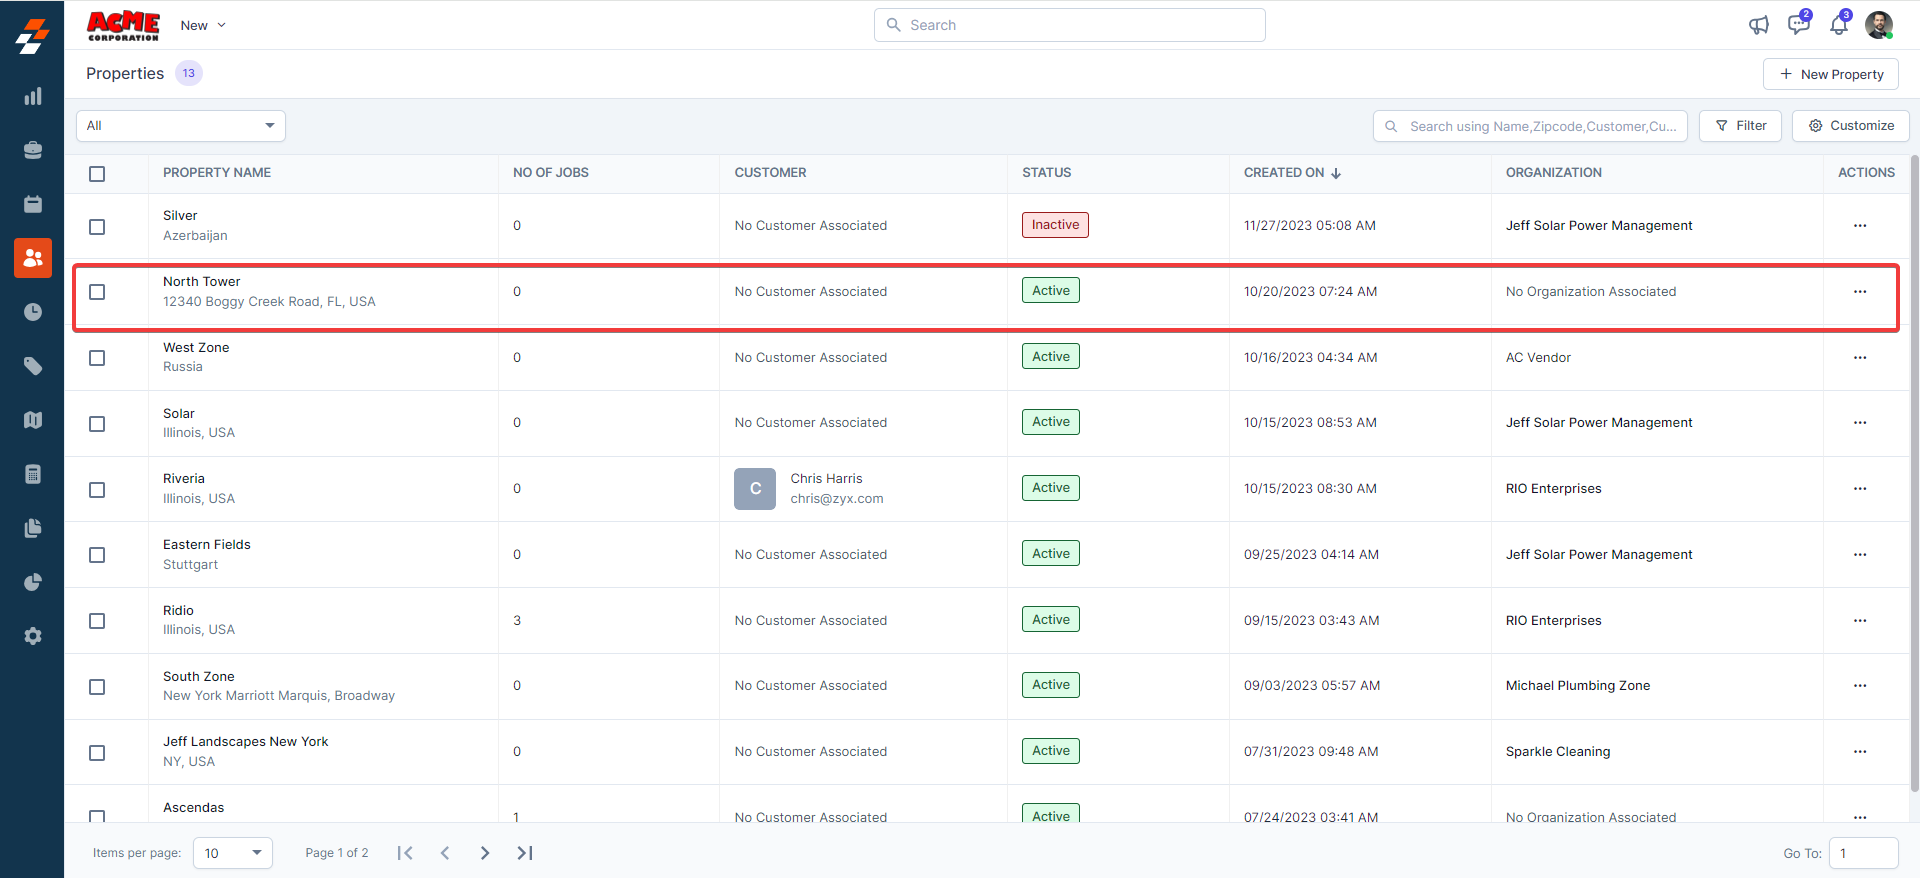
Task: Go to last page of results
Action: 525,853
